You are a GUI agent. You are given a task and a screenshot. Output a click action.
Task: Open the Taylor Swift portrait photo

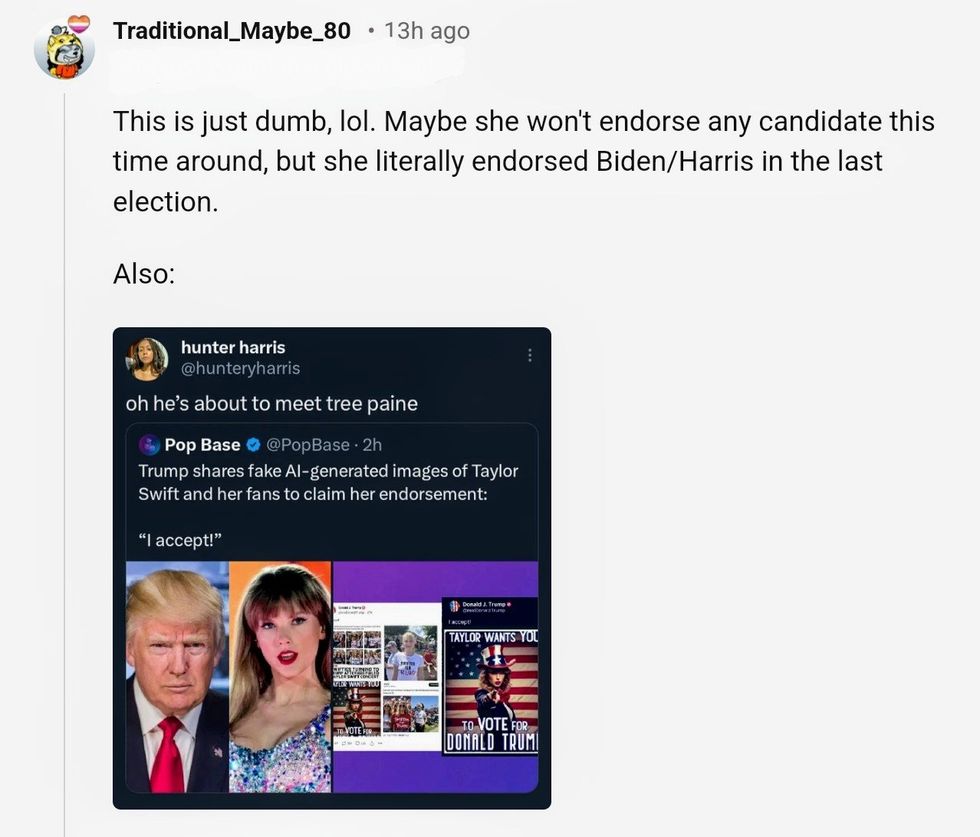coord(280,677)
